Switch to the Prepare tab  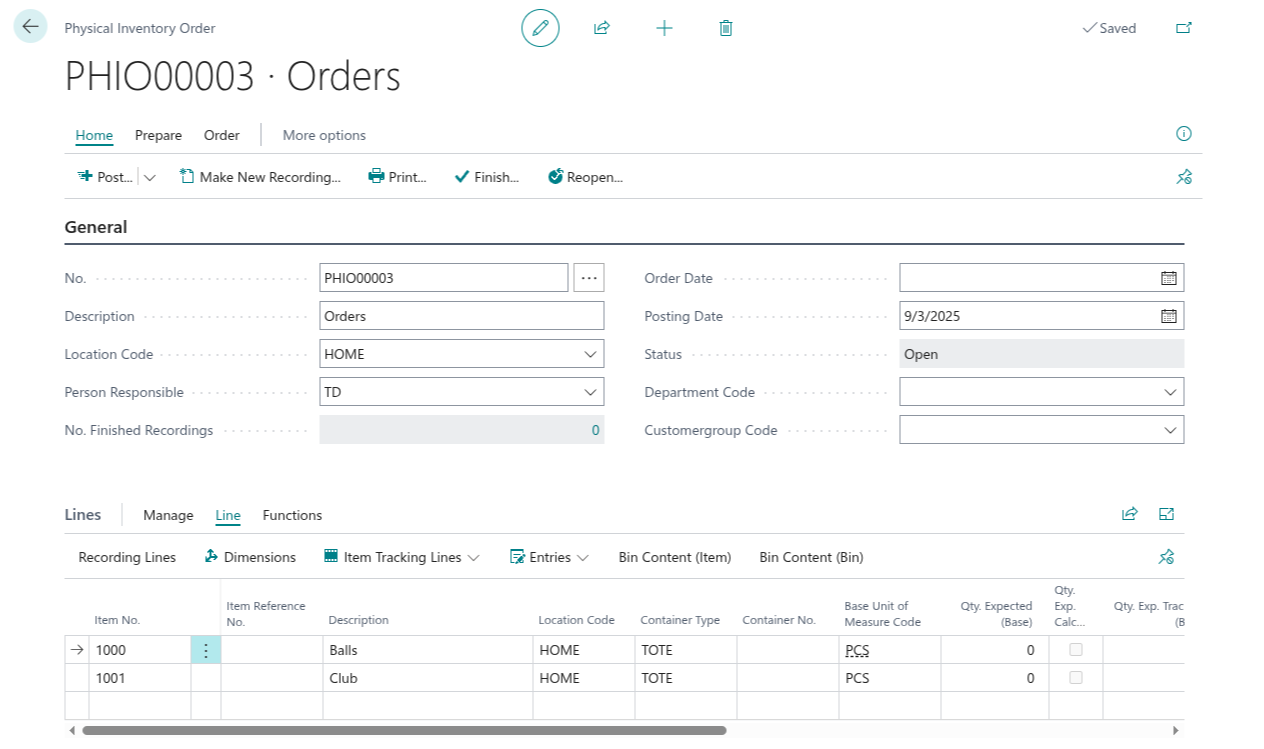pyautogui.click(x=158, y=135)
